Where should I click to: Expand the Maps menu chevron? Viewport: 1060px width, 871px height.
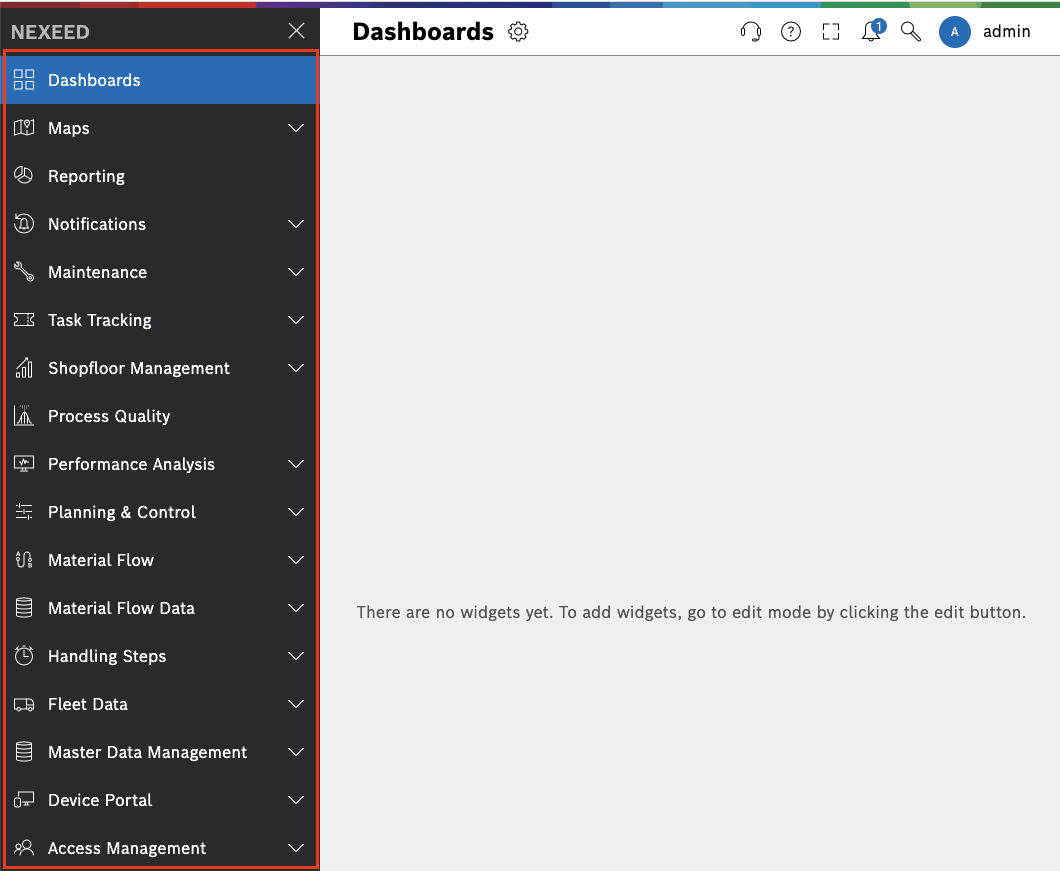296,128
